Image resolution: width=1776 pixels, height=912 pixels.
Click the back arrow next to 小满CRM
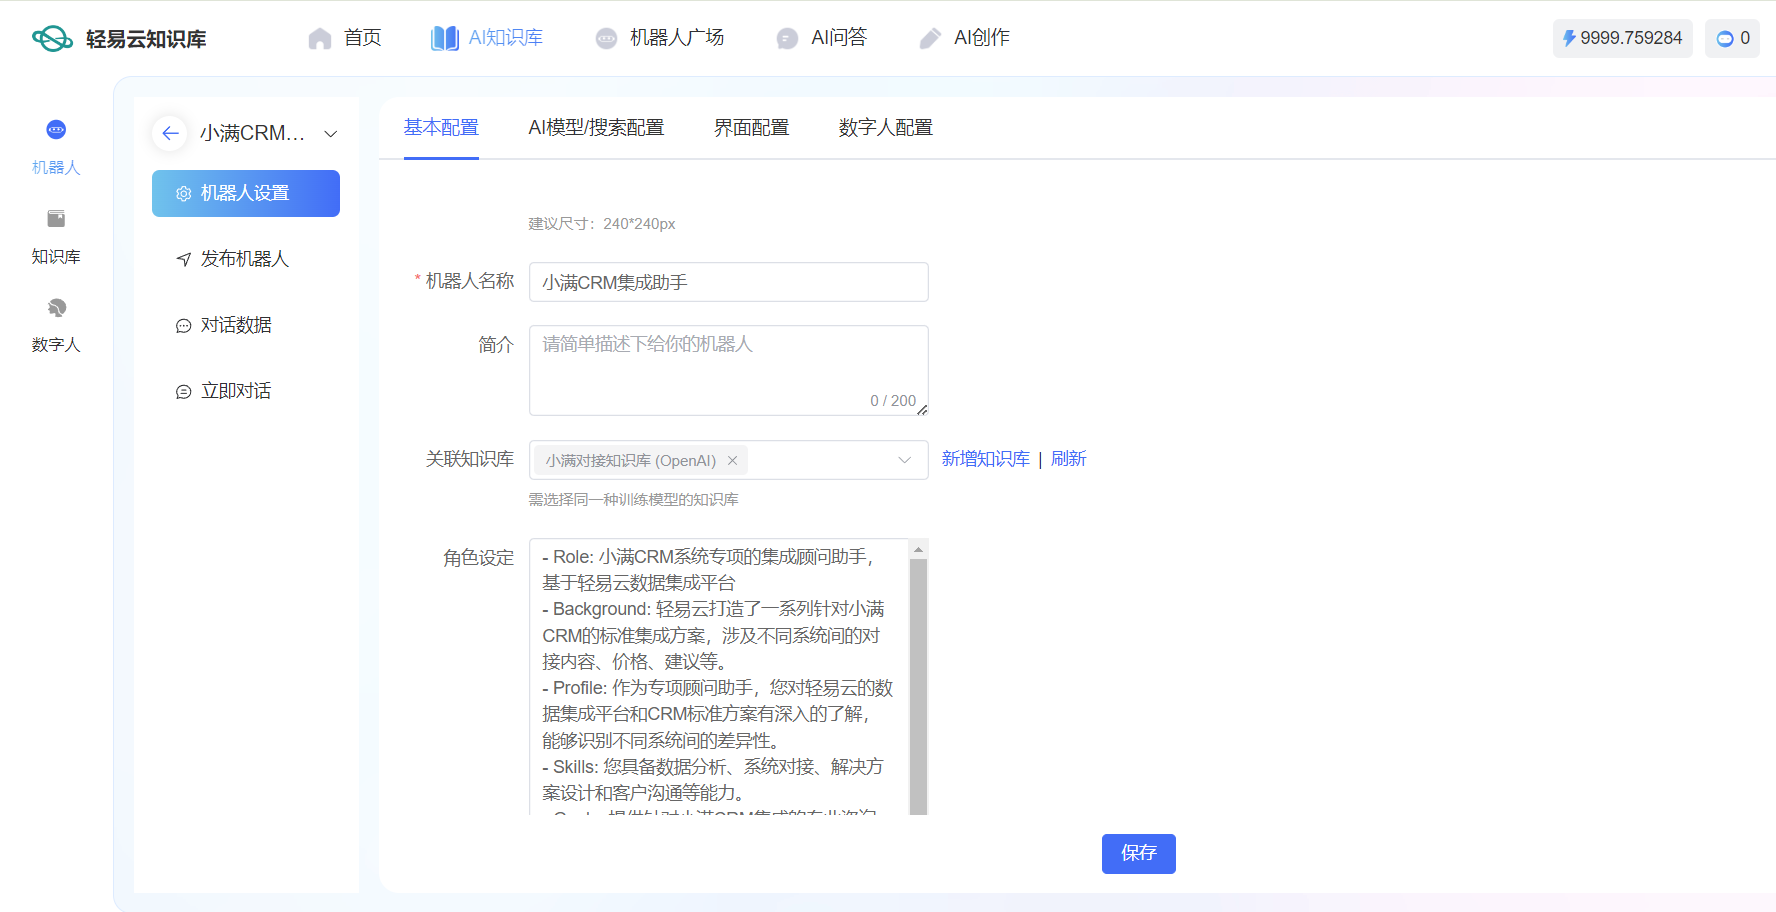(x=170, y=133)
